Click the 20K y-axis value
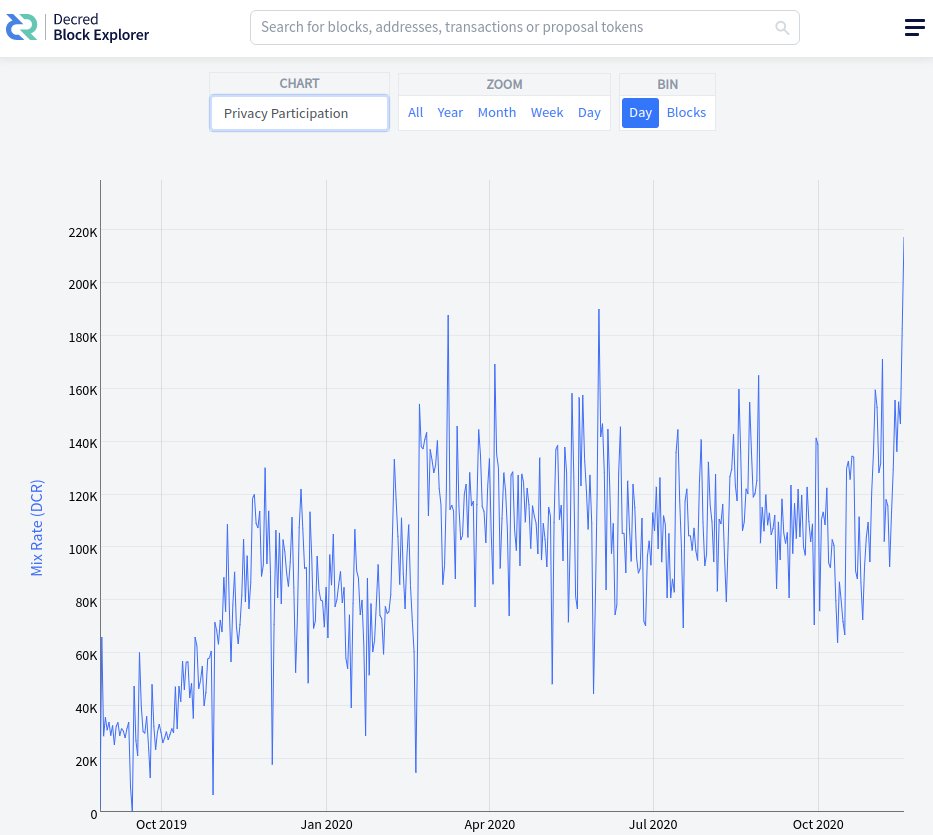Image resolution: width=933 pixels, height=835 pixels. (86, 761)
